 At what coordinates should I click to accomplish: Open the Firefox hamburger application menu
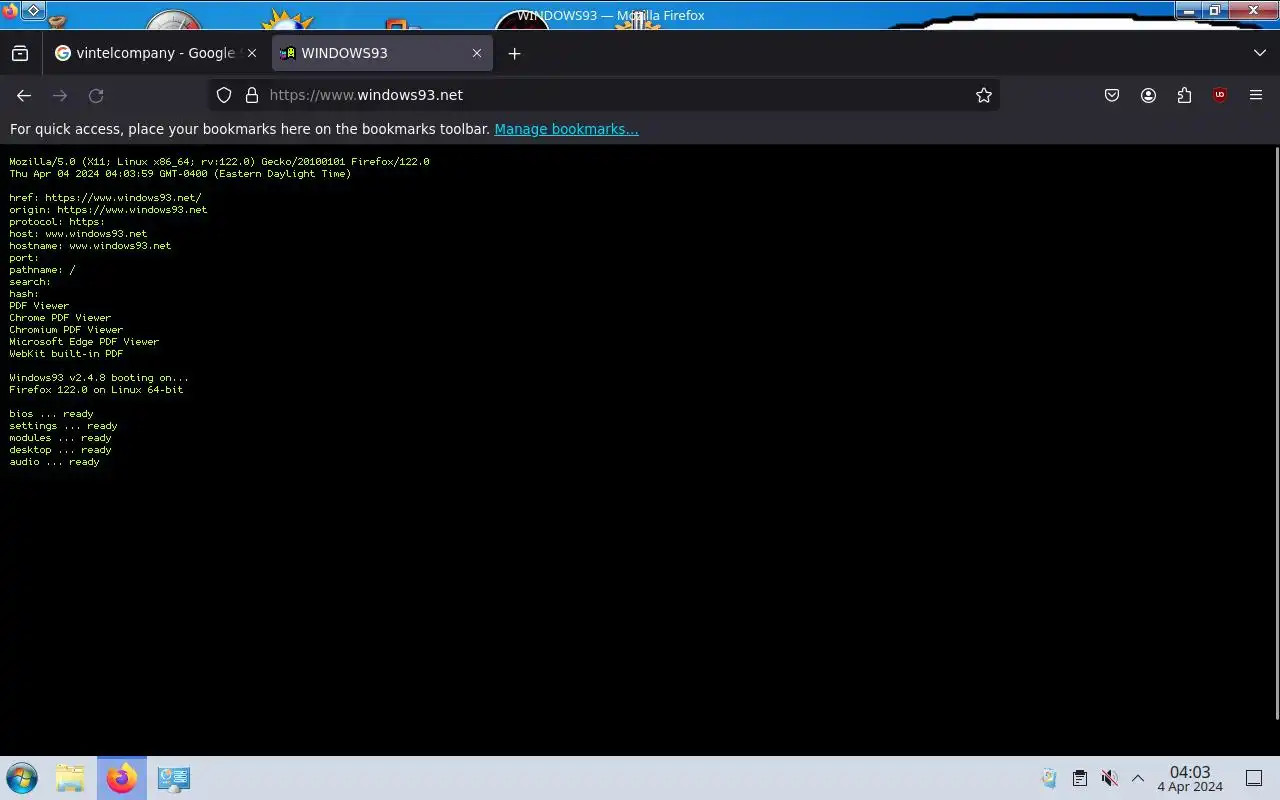click(1256, 95)
